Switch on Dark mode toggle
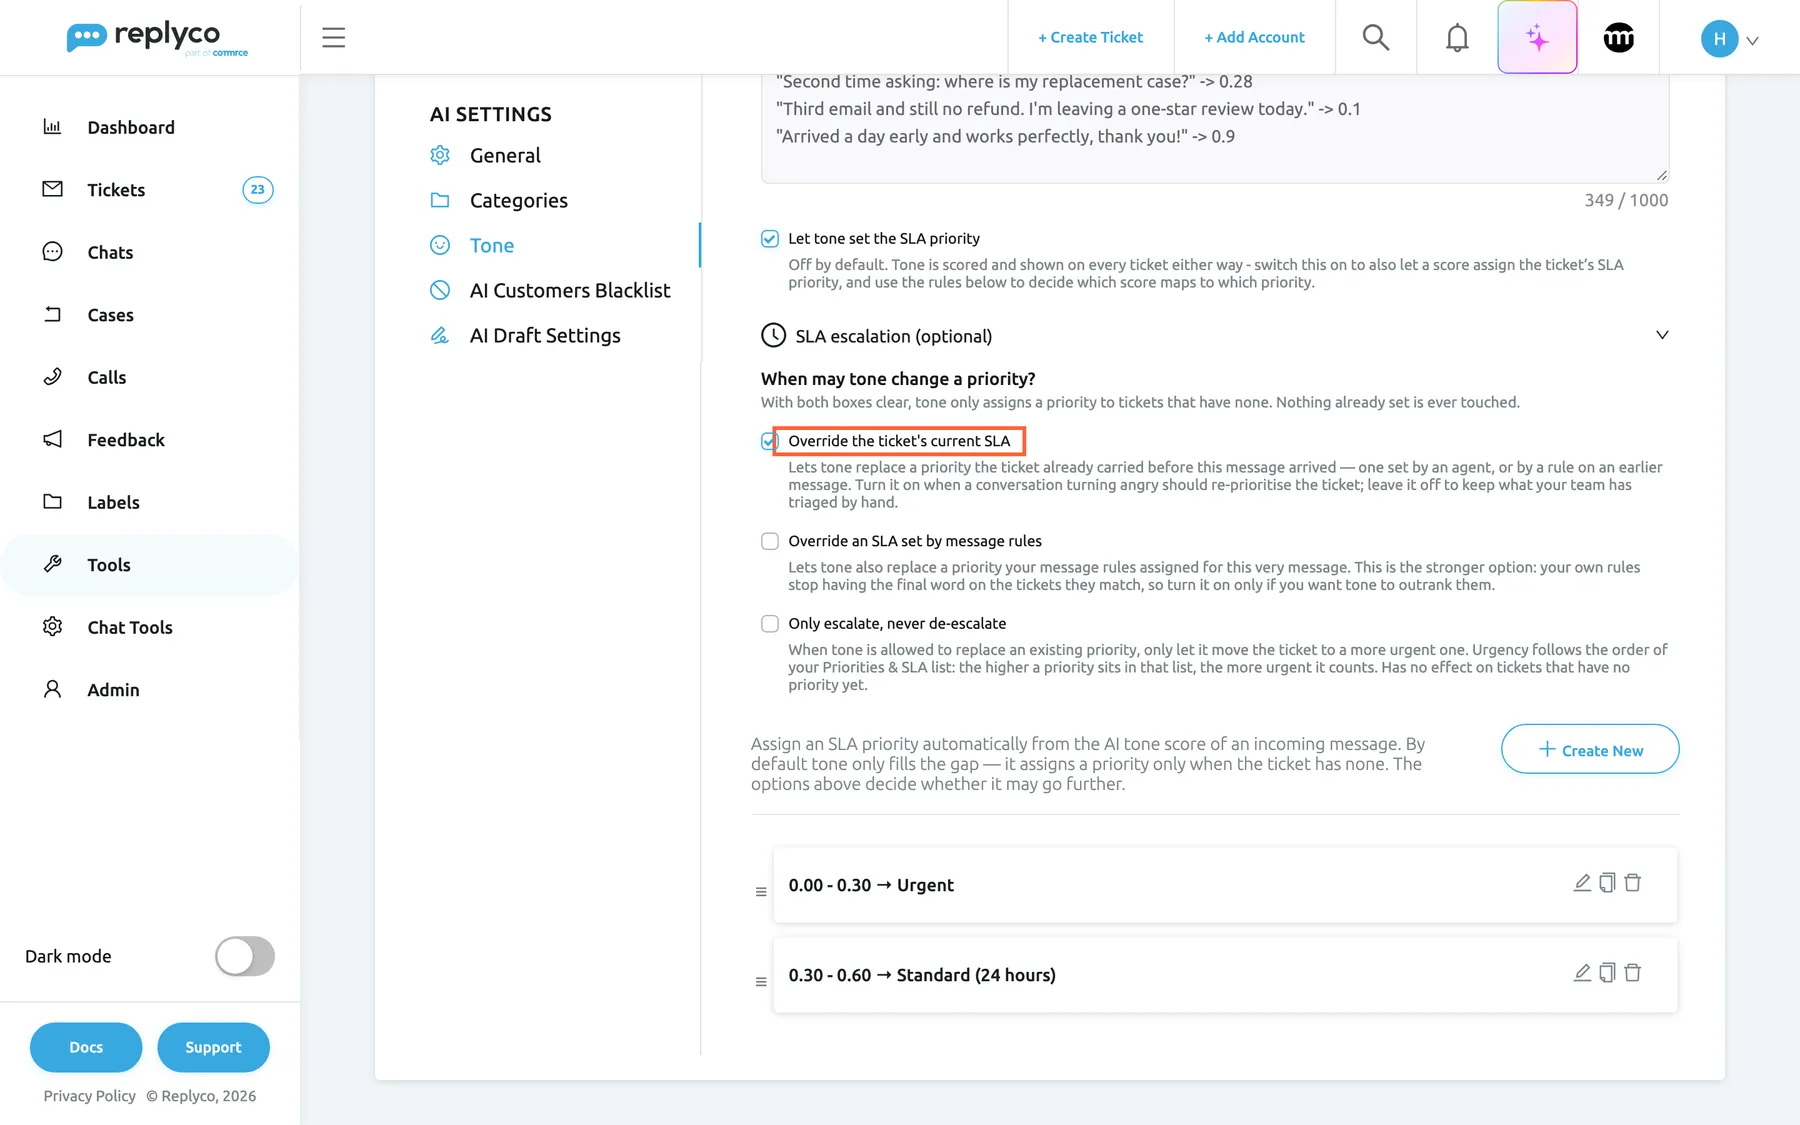 (x=245, y=956)
